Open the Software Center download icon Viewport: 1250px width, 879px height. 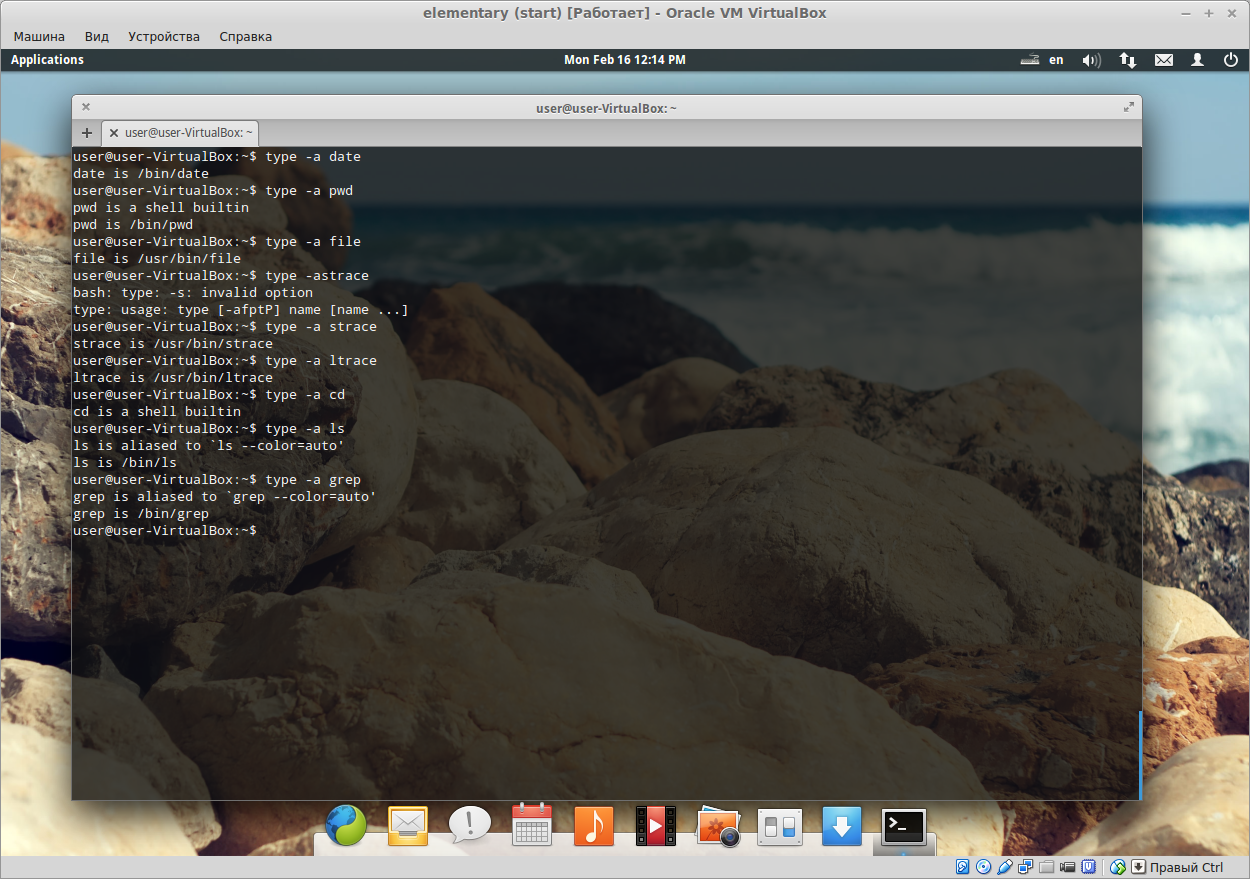[842, 826]
